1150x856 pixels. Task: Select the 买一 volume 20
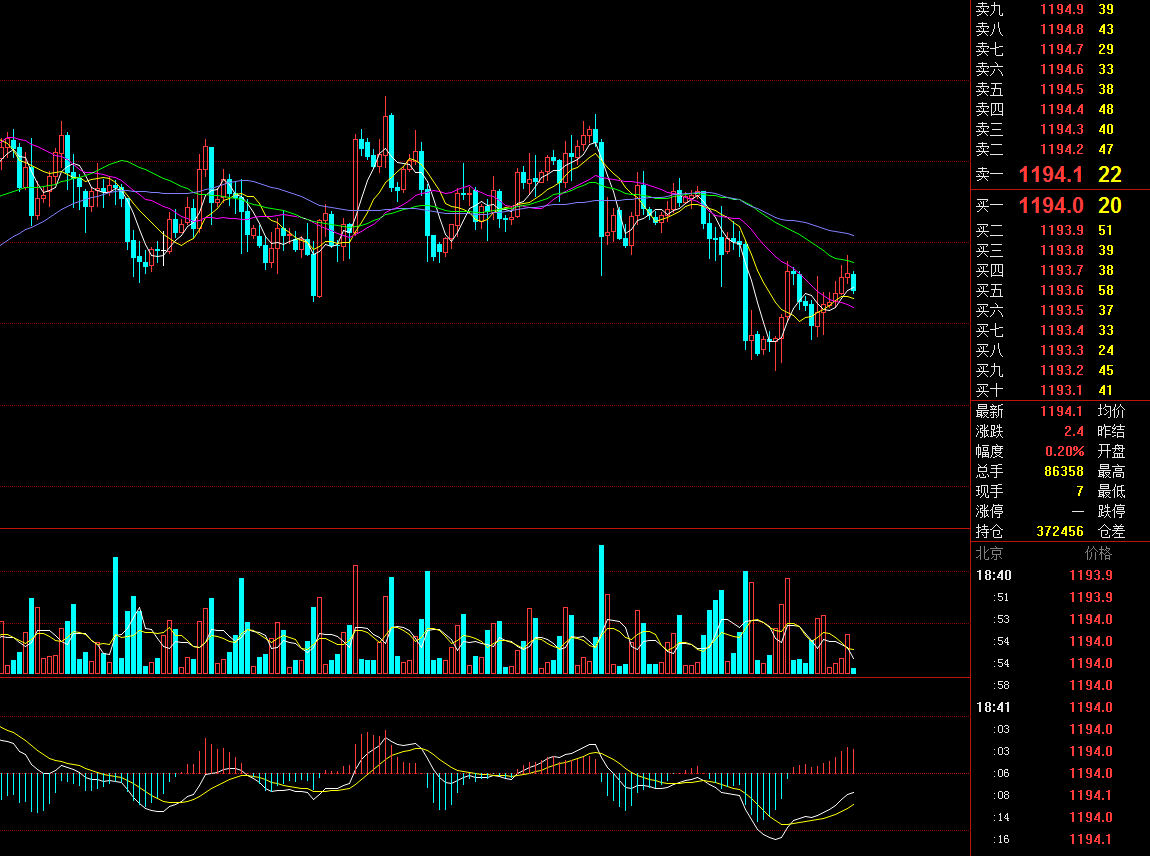click(1110, 205)
